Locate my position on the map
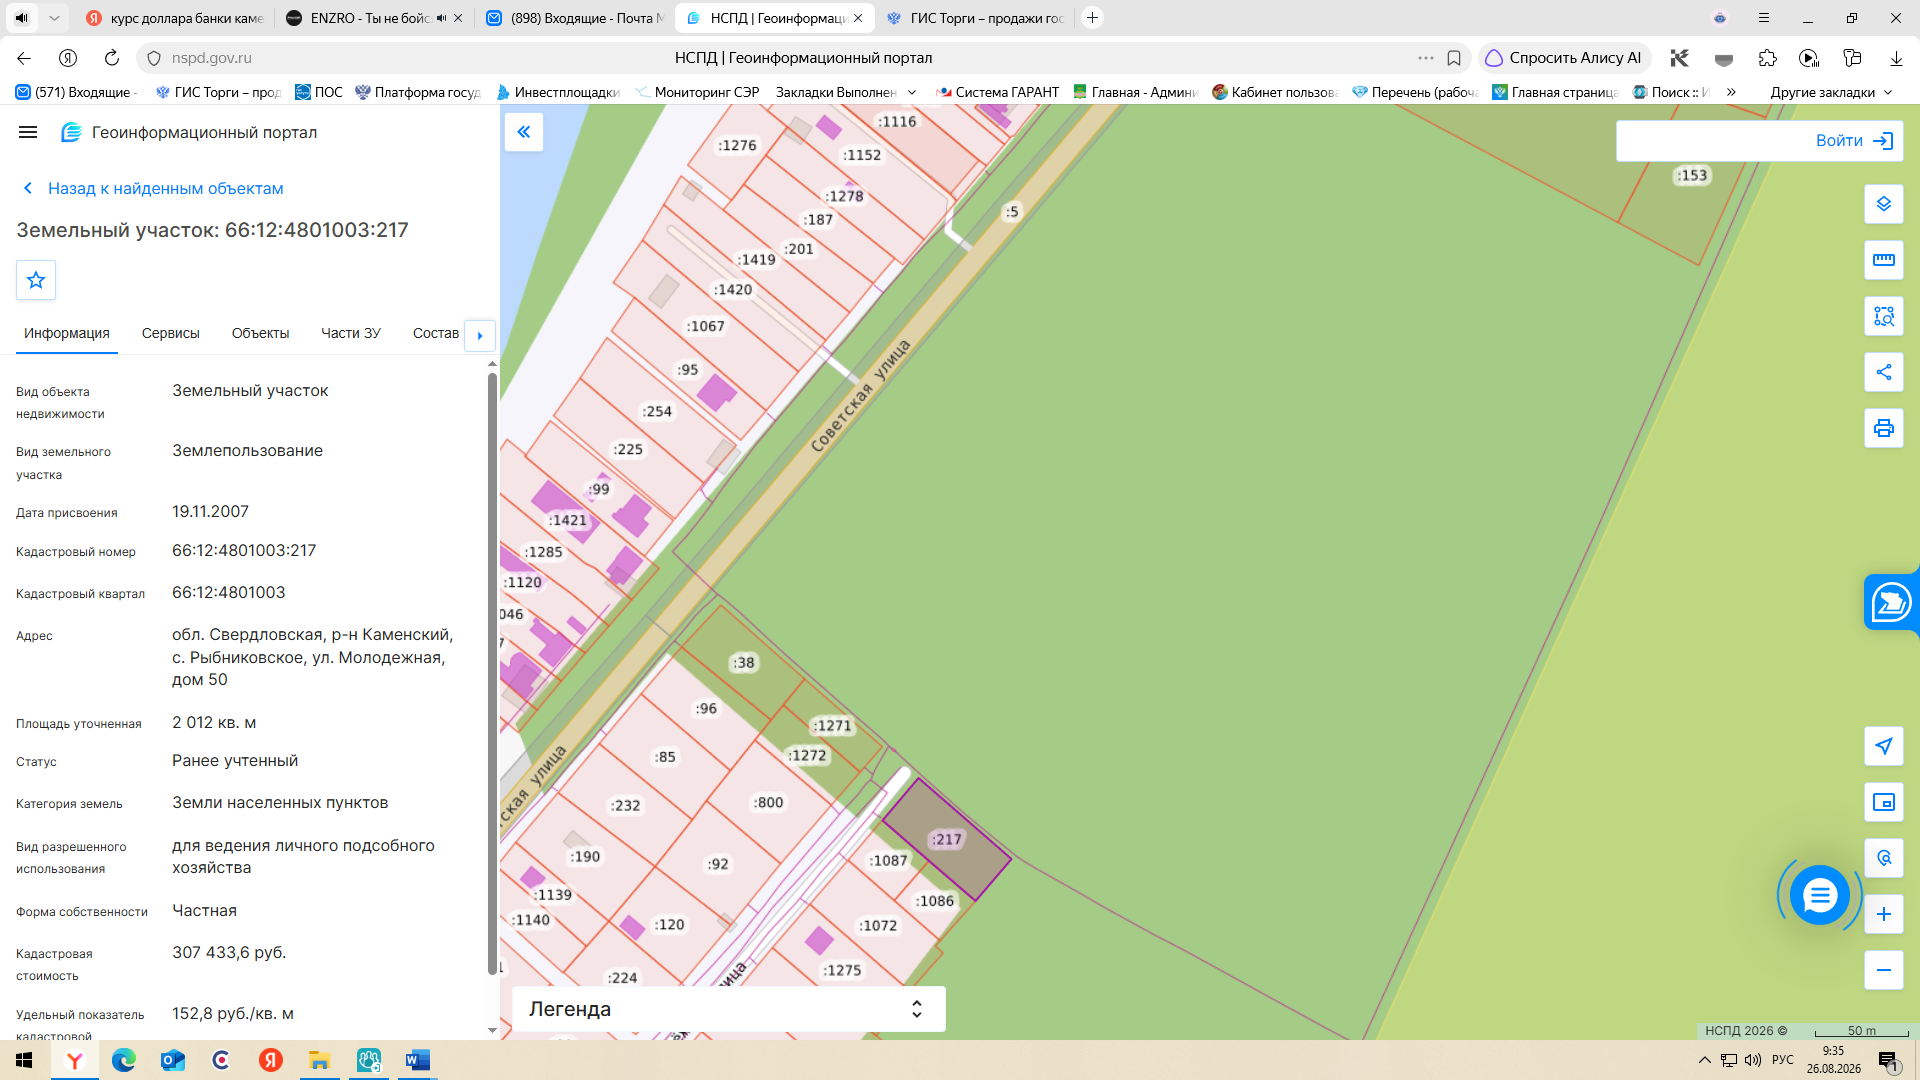The width and height of the screenshot is (1920, 1080). click(1884, 746)
